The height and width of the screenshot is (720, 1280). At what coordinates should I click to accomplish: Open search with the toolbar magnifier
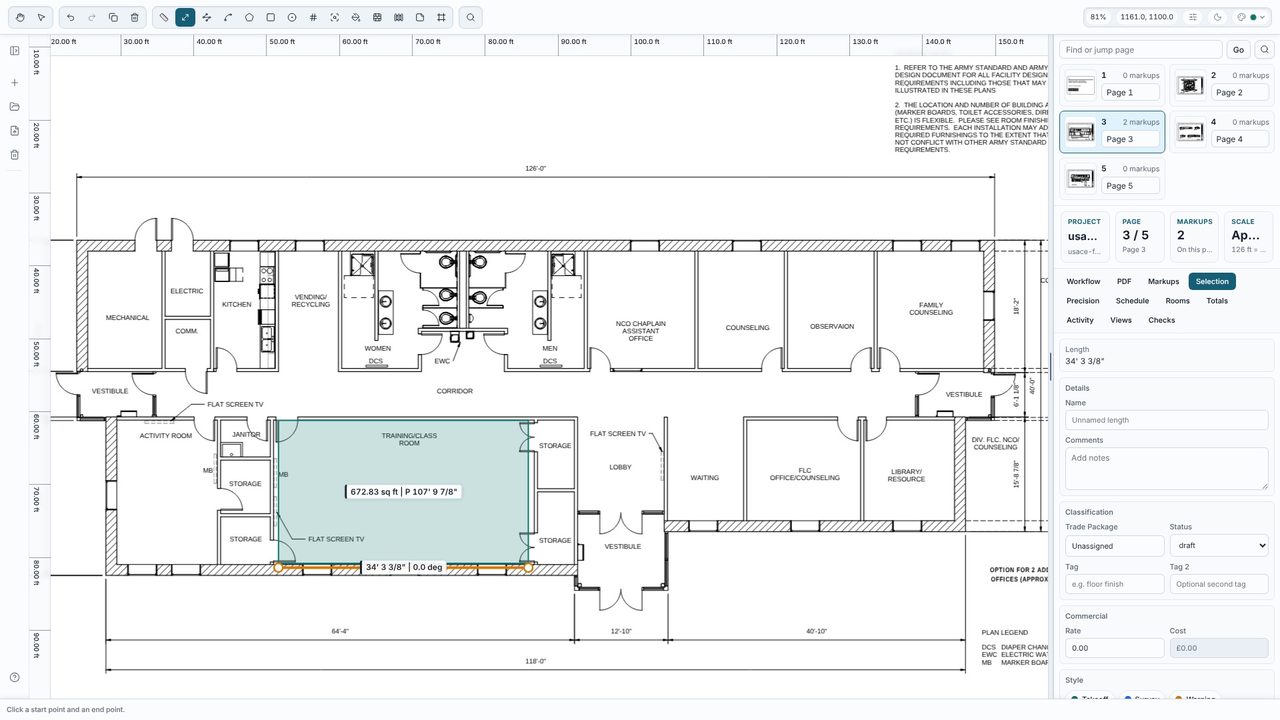[x=470, y=17]
